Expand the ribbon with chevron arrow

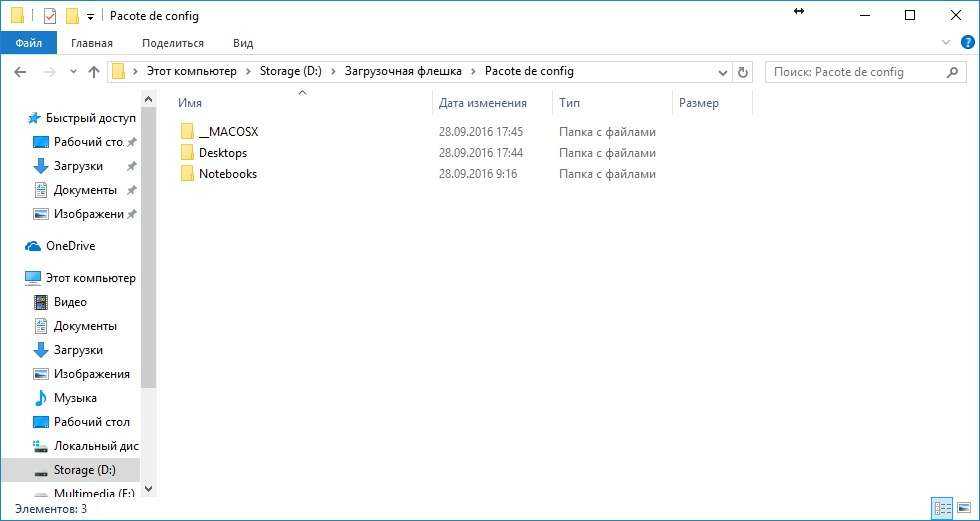947,43
